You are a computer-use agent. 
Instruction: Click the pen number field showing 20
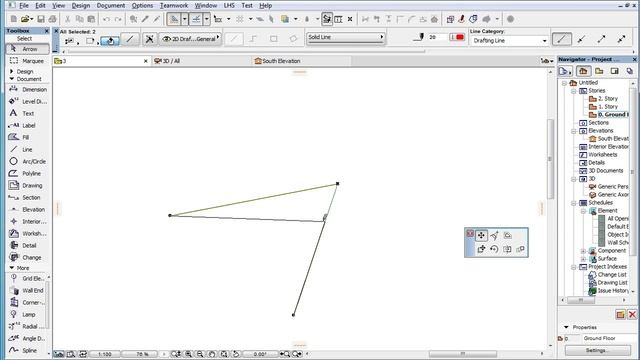tap(437, 37)
